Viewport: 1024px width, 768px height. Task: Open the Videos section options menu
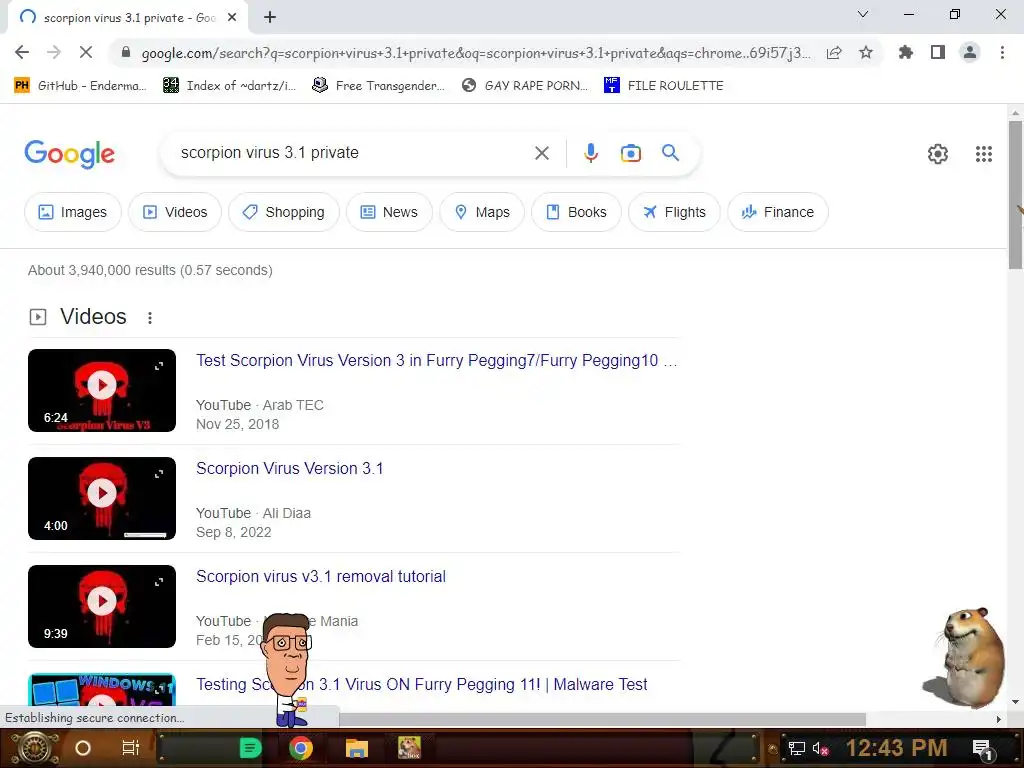(150, 317)
